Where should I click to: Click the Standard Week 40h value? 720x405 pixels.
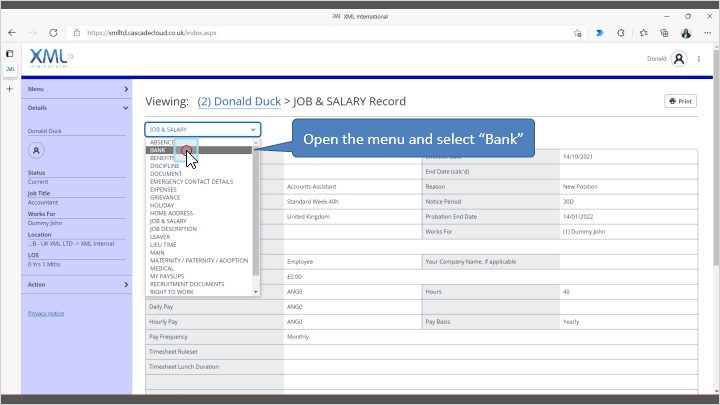[x=353, y=202]
